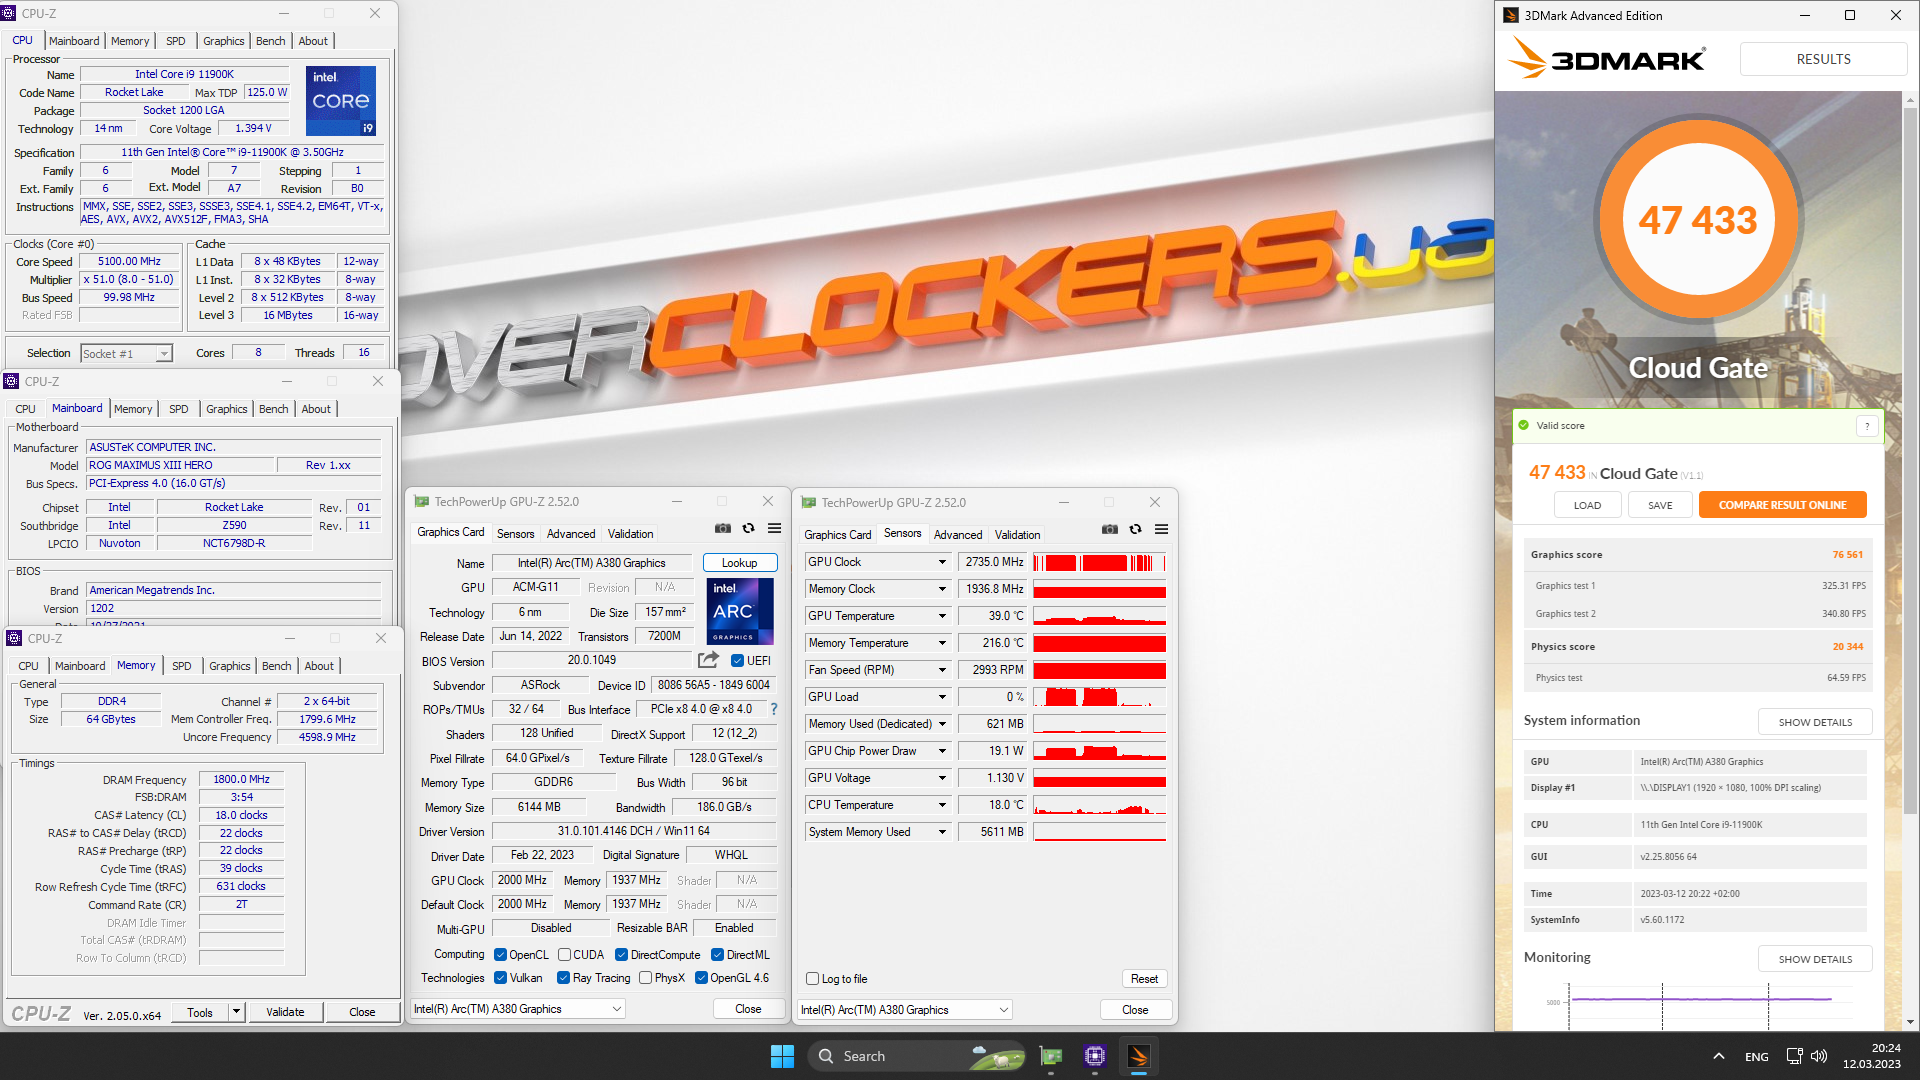Open network status tray icon

click(1794, 1056)
